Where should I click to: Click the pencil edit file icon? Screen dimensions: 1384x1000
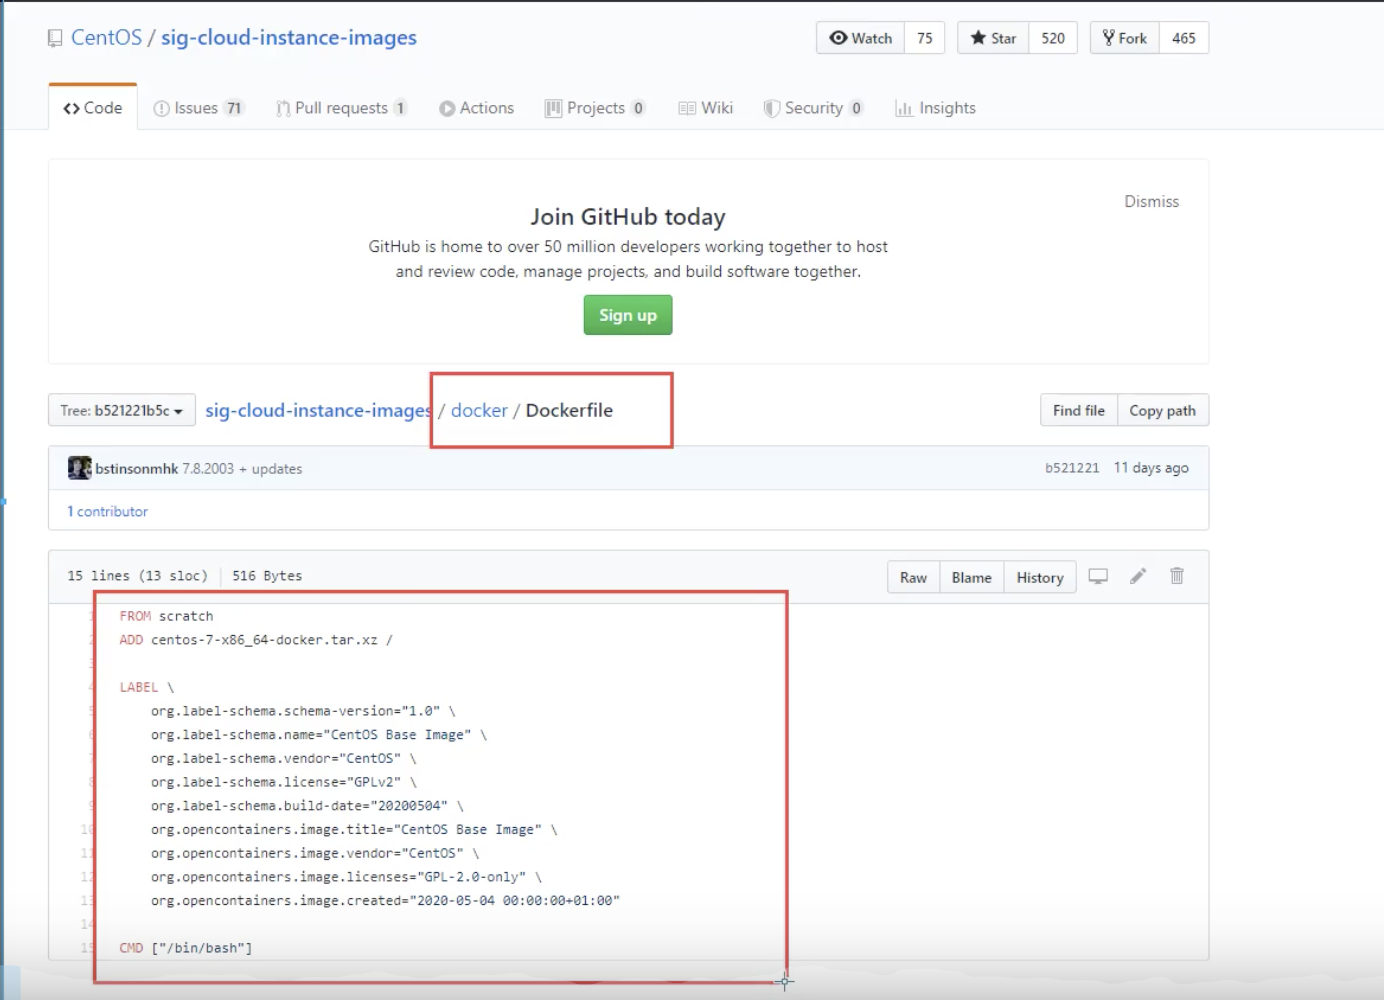click(x=1138, y=576)
